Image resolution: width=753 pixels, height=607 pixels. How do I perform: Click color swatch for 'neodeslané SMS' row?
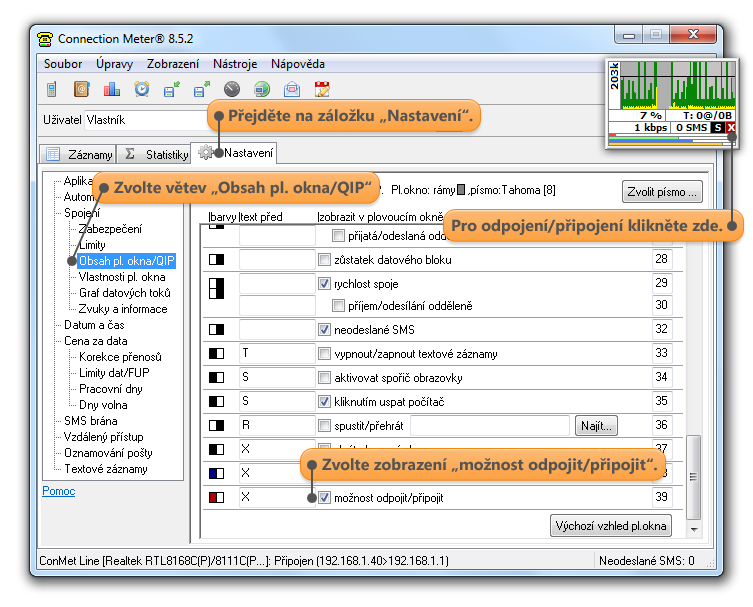(x=217, y=330)
